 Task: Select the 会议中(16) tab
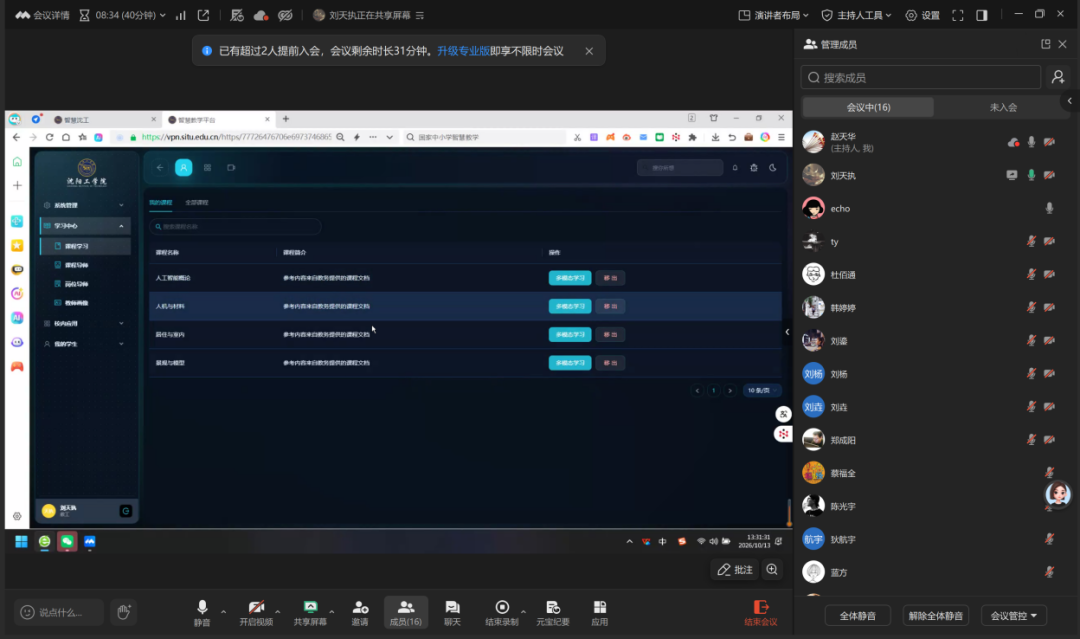pos(868,107)
